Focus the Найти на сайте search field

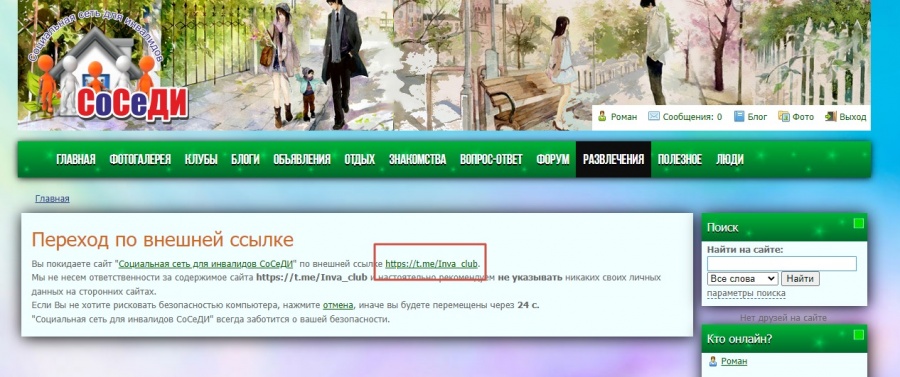[782, 263]
